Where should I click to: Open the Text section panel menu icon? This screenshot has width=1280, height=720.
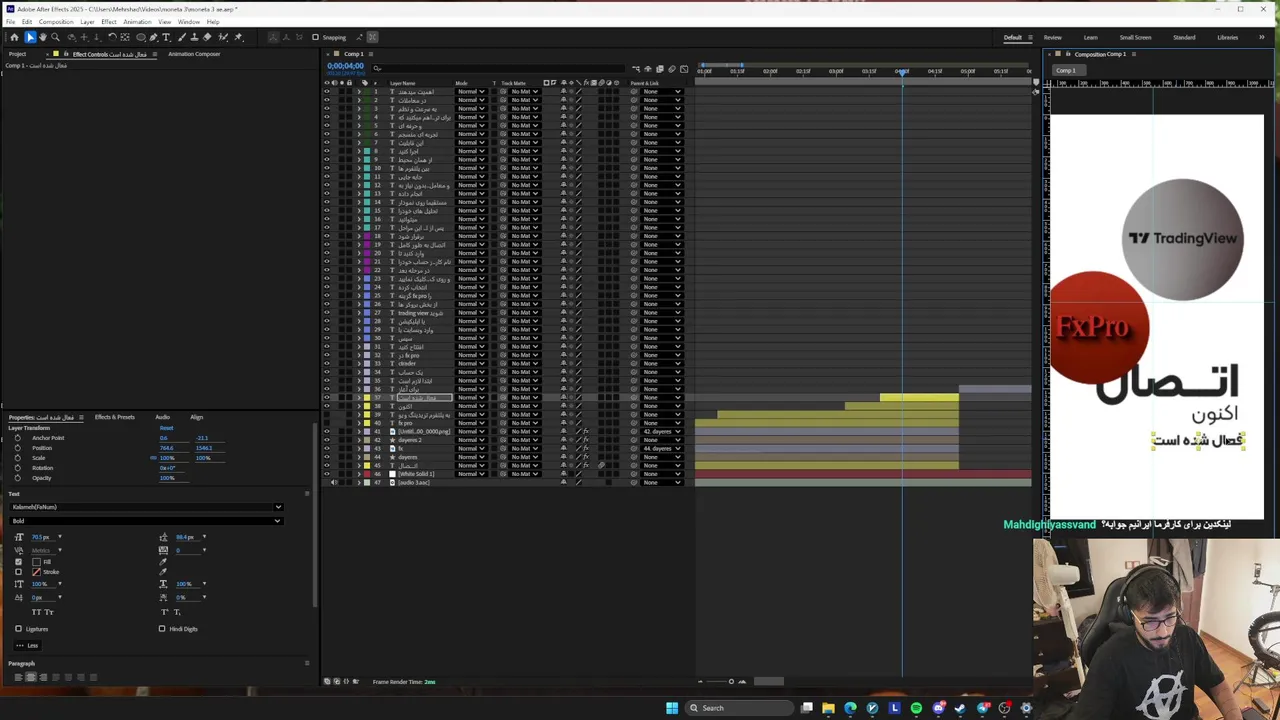pos(307,494)
